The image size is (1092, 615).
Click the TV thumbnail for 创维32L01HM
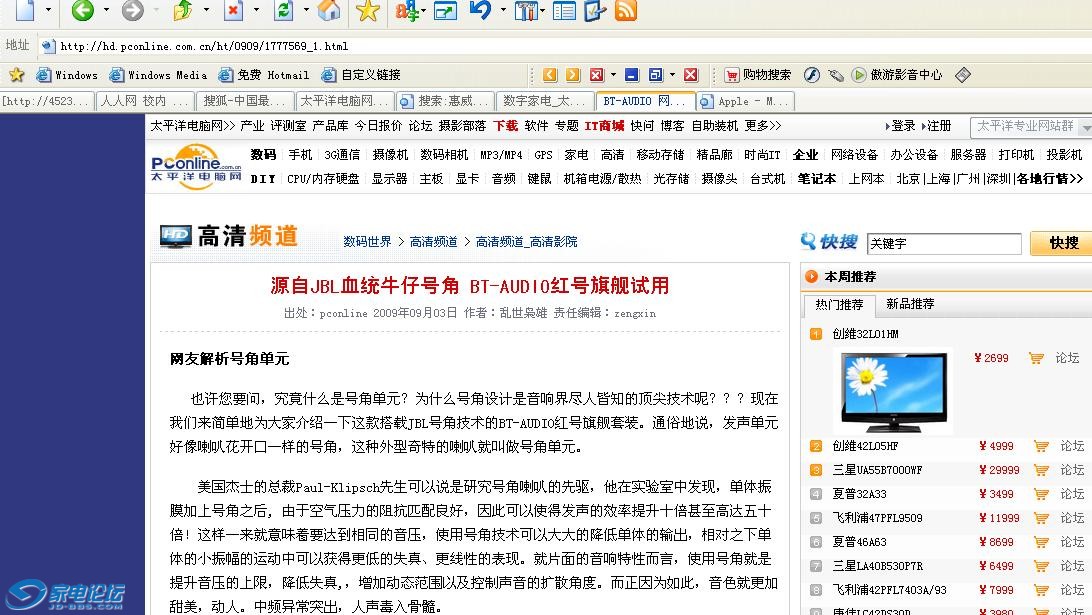[894, 391]
